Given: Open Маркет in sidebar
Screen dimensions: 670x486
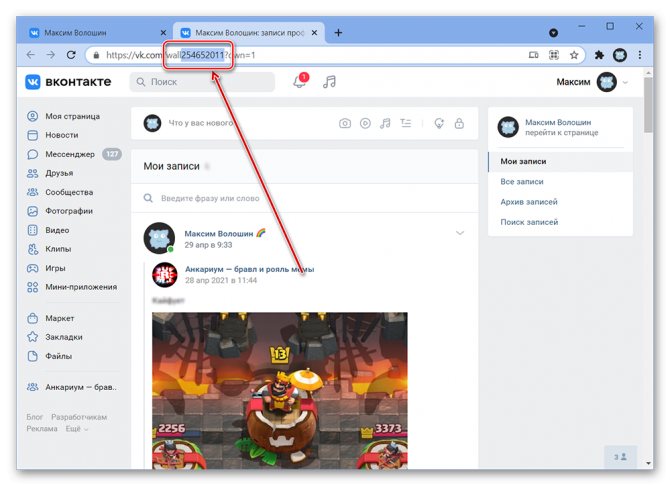Looking at the screenshot, I should pos(50,318).
